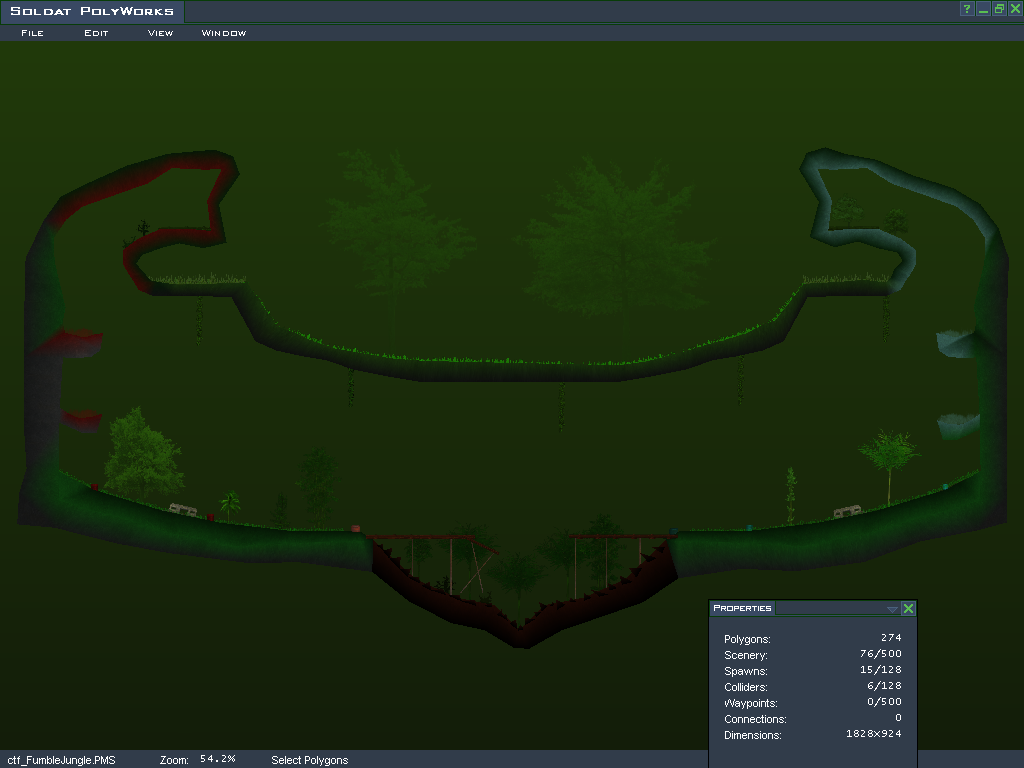The height and width of the screenshot is (768, 1024).
Task: Select the blue marker at right bridge end
Action: point(673,532)
